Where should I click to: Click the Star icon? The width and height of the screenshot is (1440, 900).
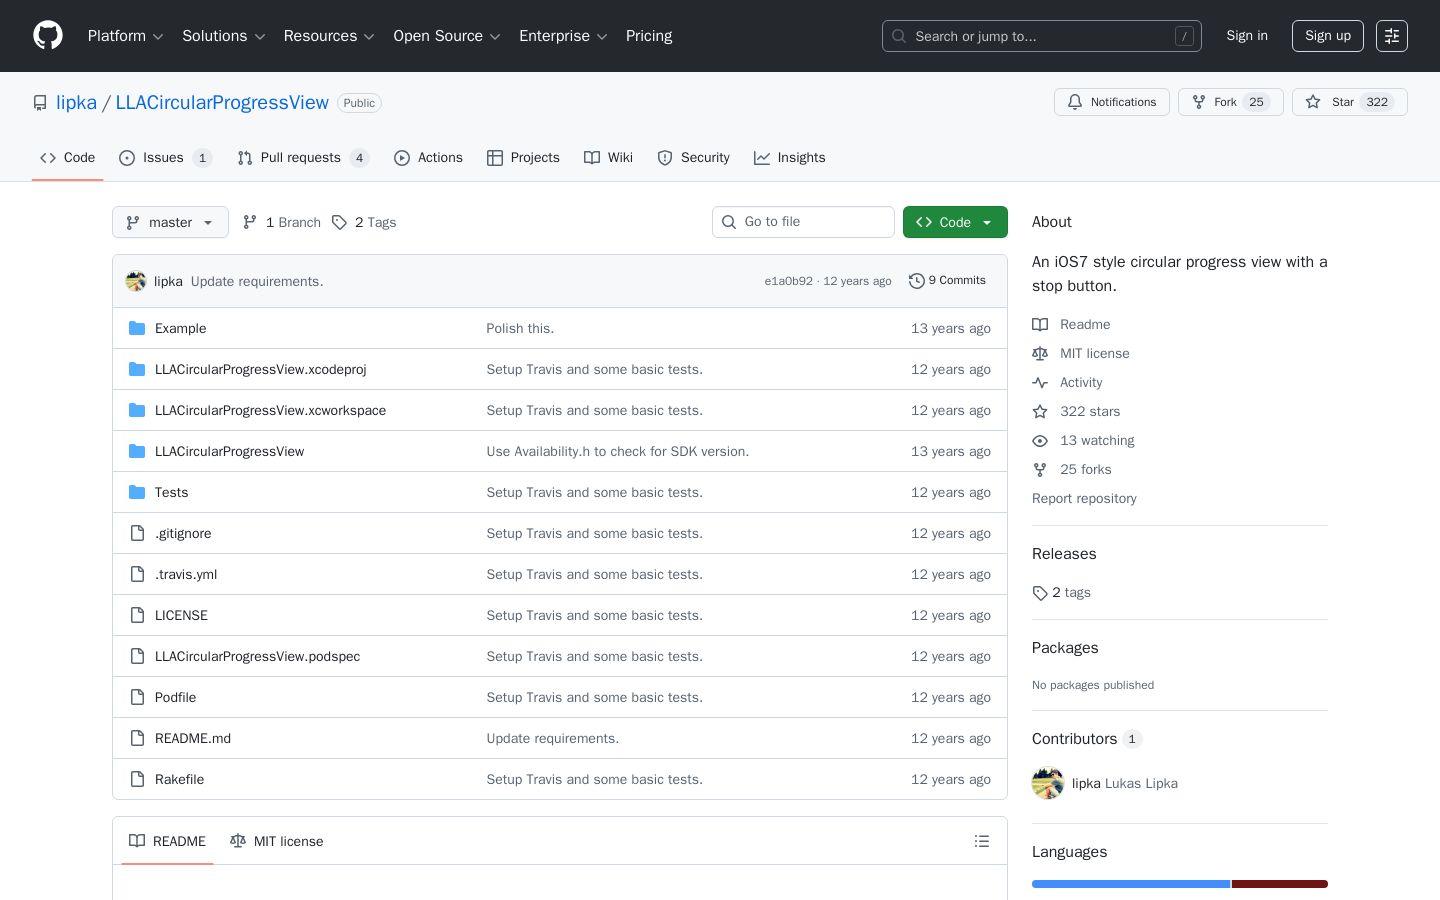(1313, 102)
